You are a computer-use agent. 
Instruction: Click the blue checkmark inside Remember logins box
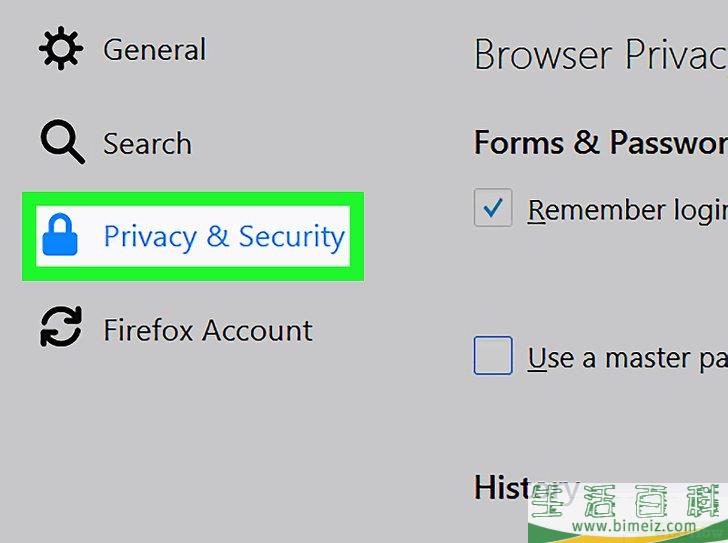point(493,207)
